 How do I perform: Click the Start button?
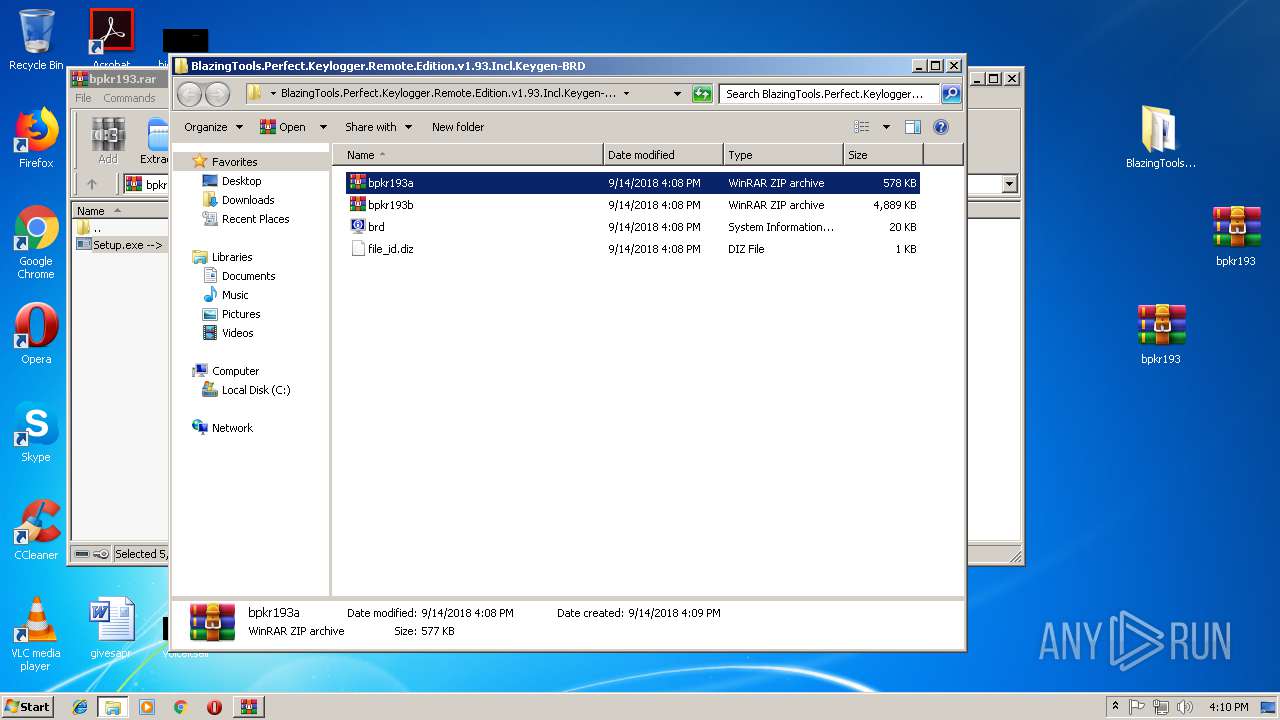click(28, 706)
